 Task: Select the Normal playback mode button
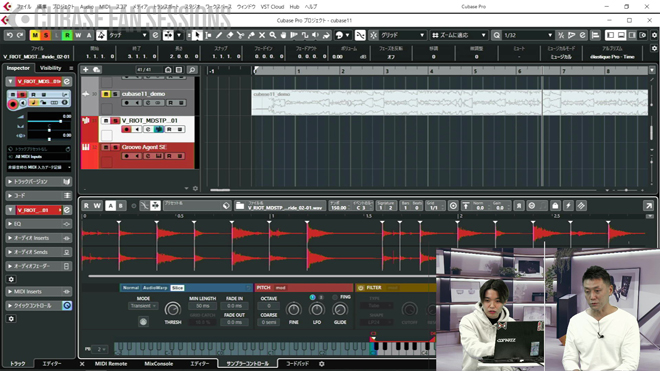click(130, 288)
